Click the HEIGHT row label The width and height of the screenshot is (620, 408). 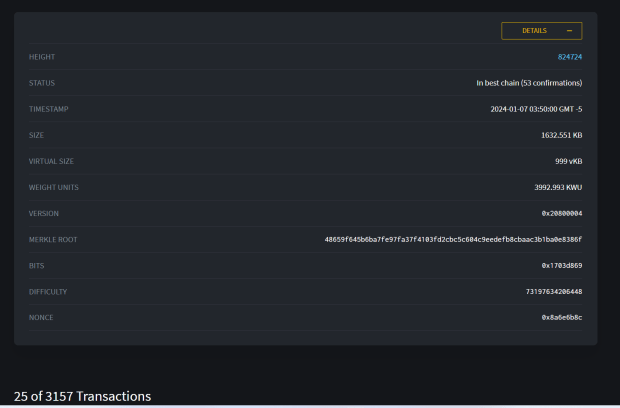coord(42,57)
